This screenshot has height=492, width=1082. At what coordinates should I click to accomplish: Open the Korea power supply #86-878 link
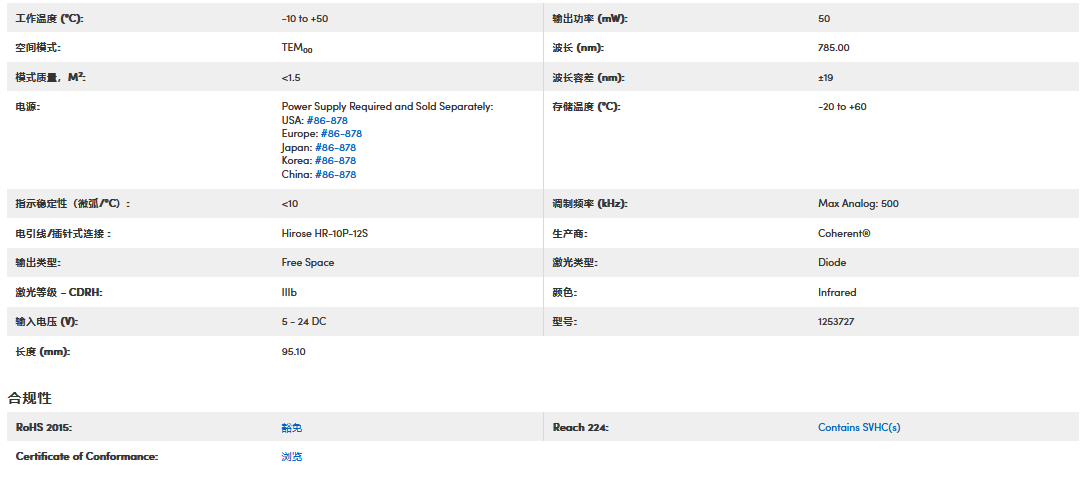(x=335, y=160)
